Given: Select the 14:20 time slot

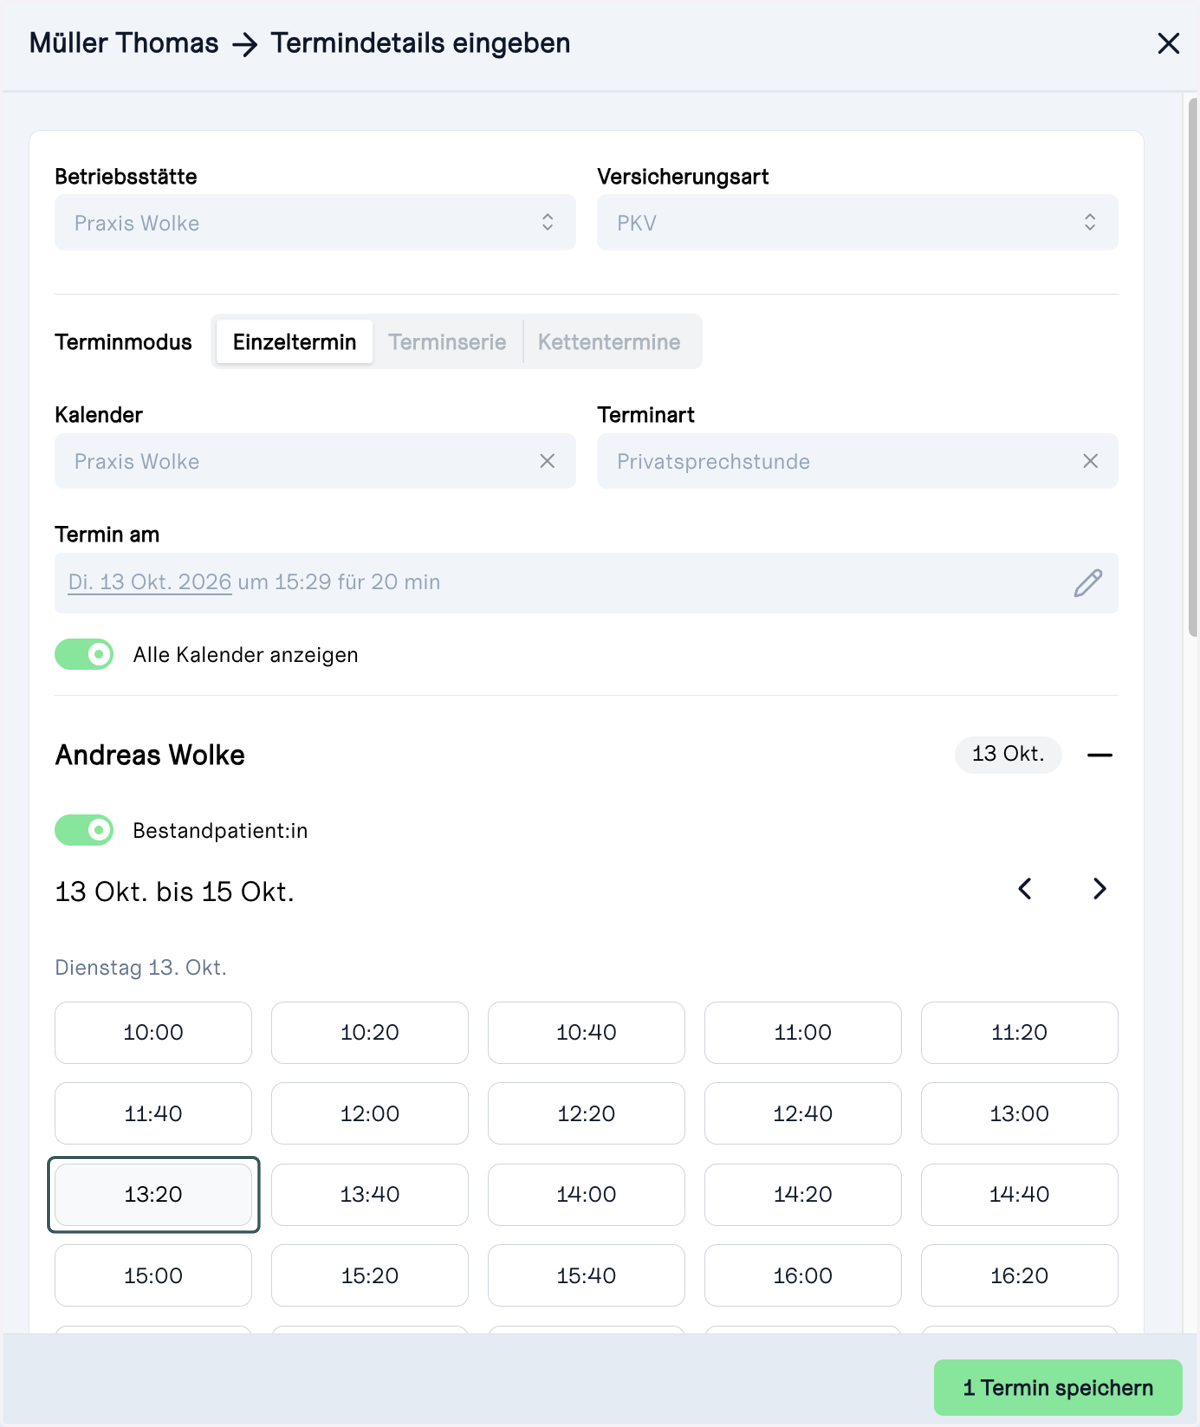Looking at the screenshot, I should point(803,1195).
